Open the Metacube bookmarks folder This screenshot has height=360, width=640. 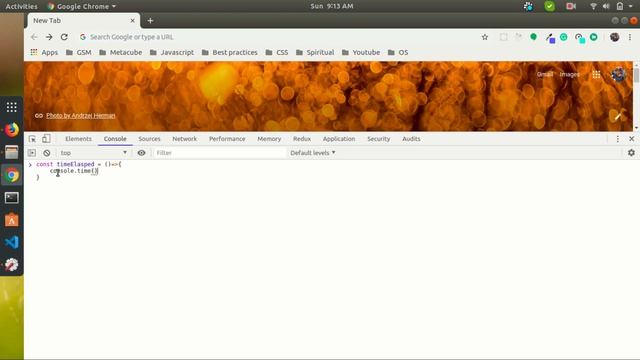point(121,52)
